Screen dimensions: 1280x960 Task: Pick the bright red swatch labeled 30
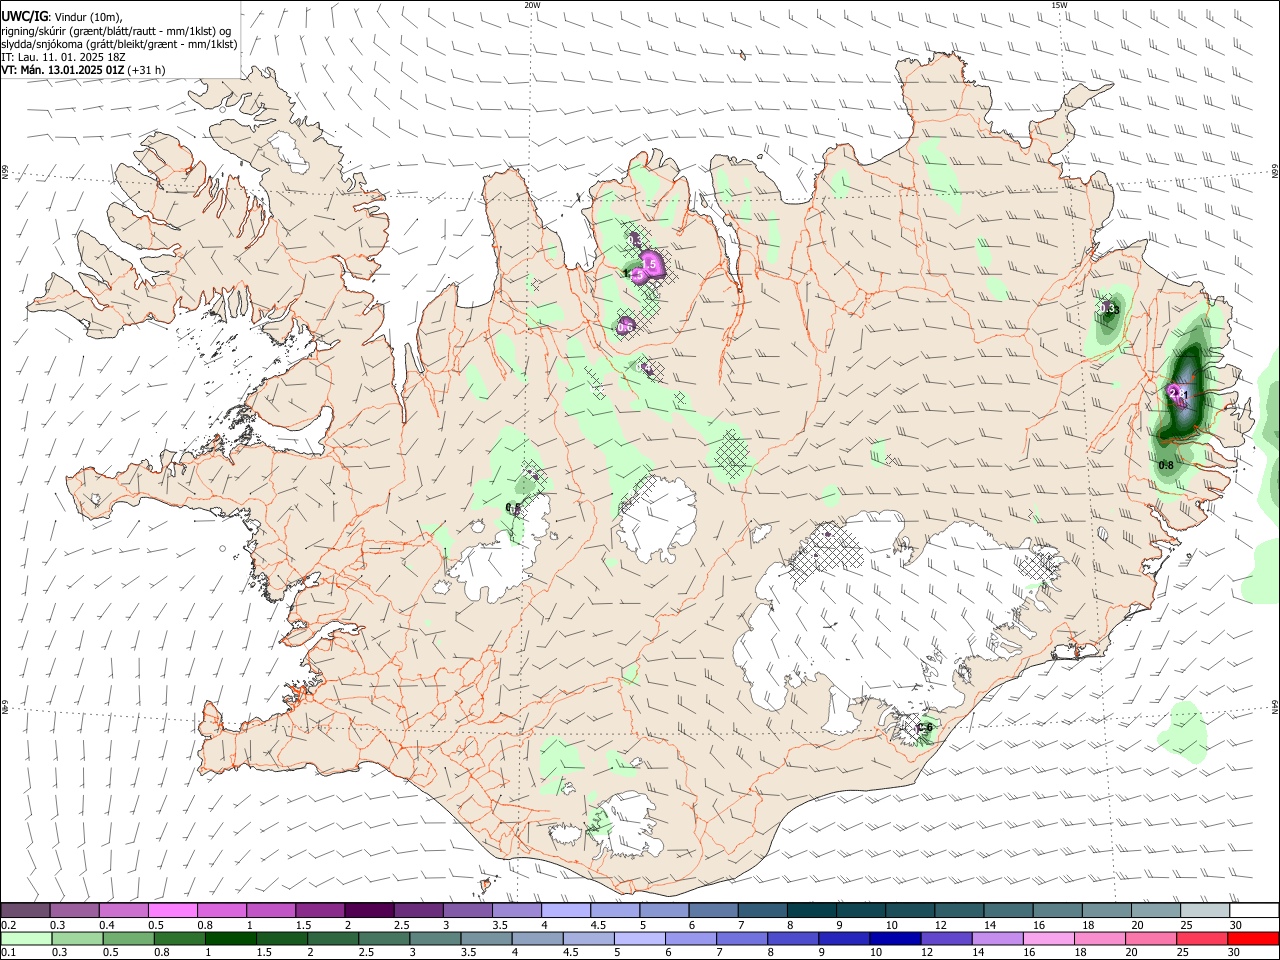pyautogui.click(x=1253, y=938)
